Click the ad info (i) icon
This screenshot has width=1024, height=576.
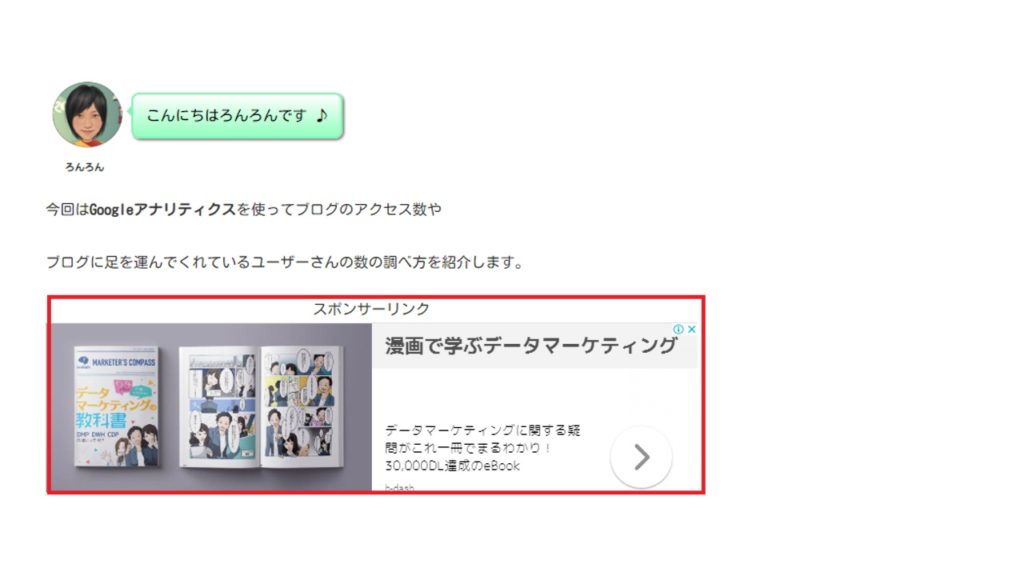pos(679,330)
